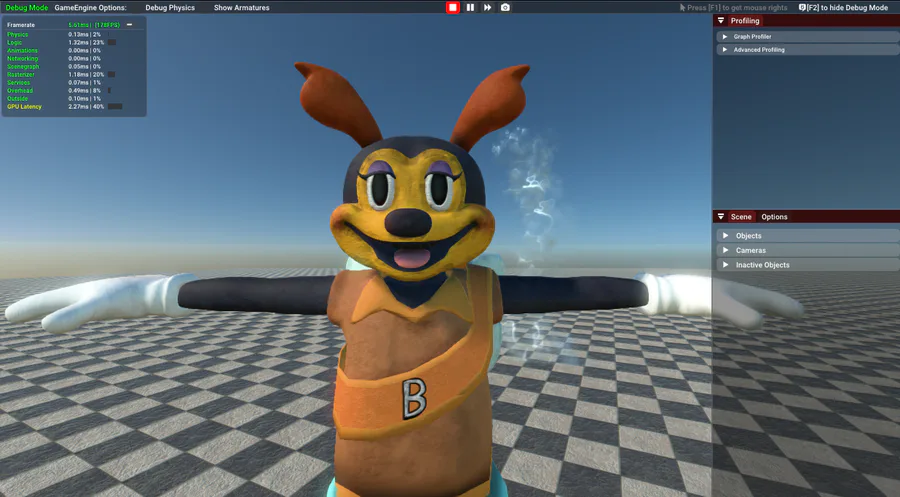The image size is (900, 497).
Task: Click the GPU Latency usage bar
Action: tap(115, 107)
